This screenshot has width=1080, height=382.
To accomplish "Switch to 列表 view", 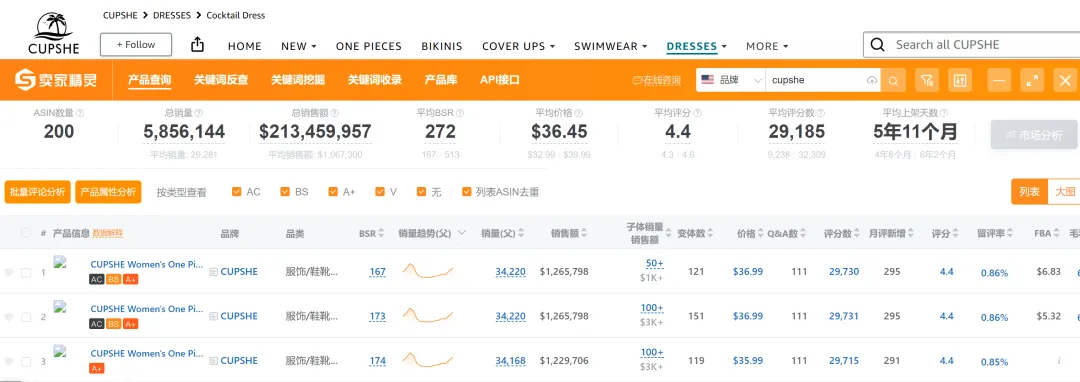I will pos(1029,192).
